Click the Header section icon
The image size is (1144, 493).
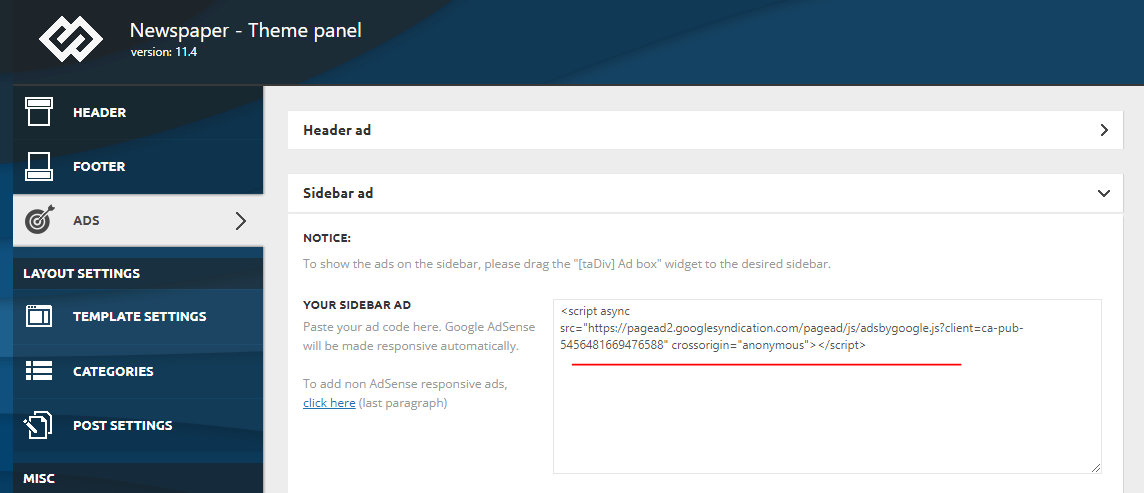tap(39, 112)
